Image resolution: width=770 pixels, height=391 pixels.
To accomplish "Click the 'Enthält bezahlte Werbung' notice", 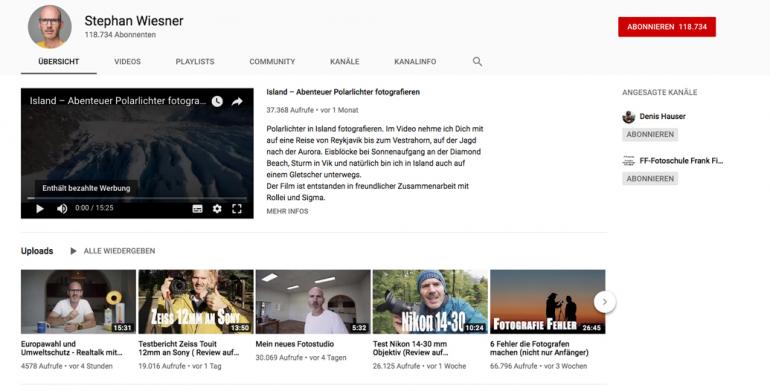I will pyautogui.click(x=86, y=188).
